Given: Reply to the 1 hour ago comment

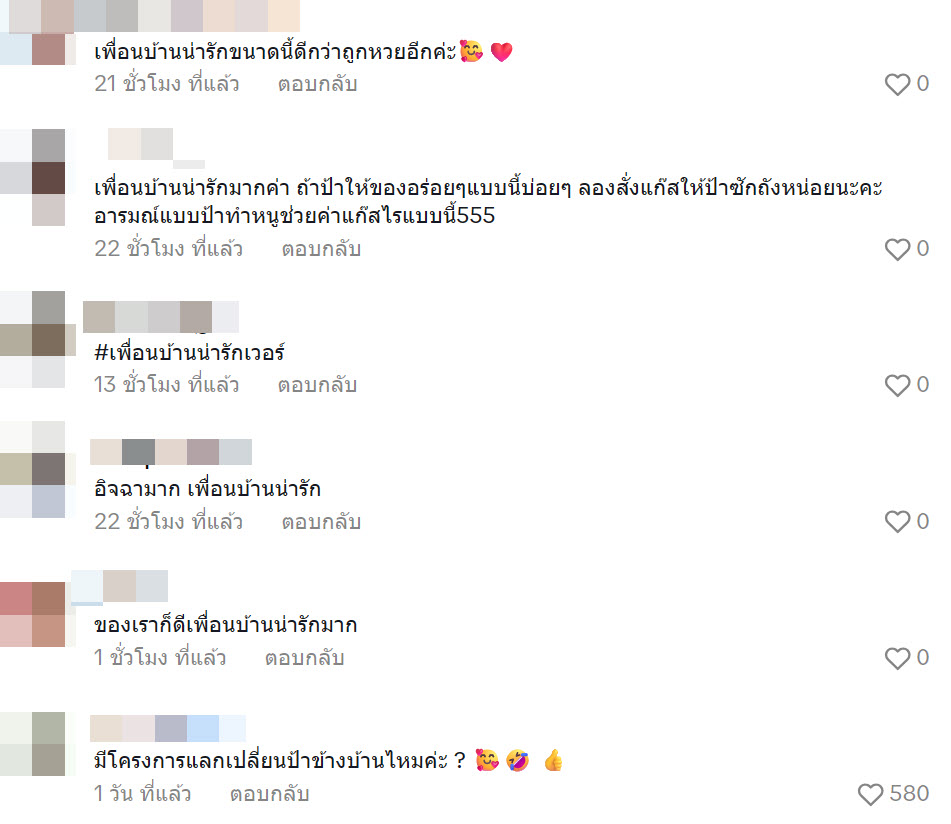Looking at the screenshot, I should (304, 657).
